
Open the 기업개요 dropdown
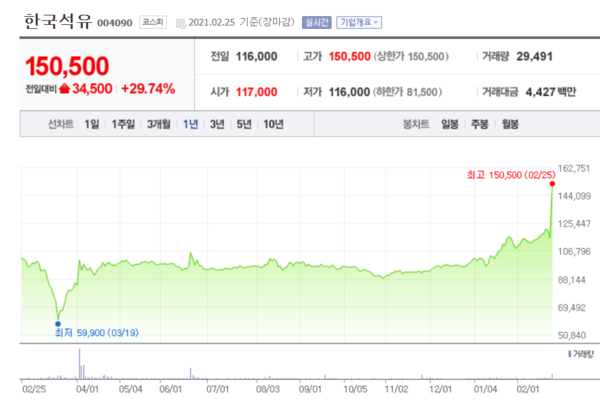tap(359, 23)
